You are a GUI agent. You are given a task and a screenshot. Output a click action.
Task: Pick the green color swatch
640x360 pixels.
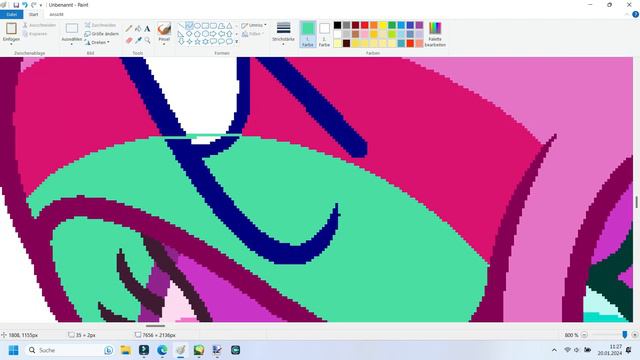tap(392, 25)
